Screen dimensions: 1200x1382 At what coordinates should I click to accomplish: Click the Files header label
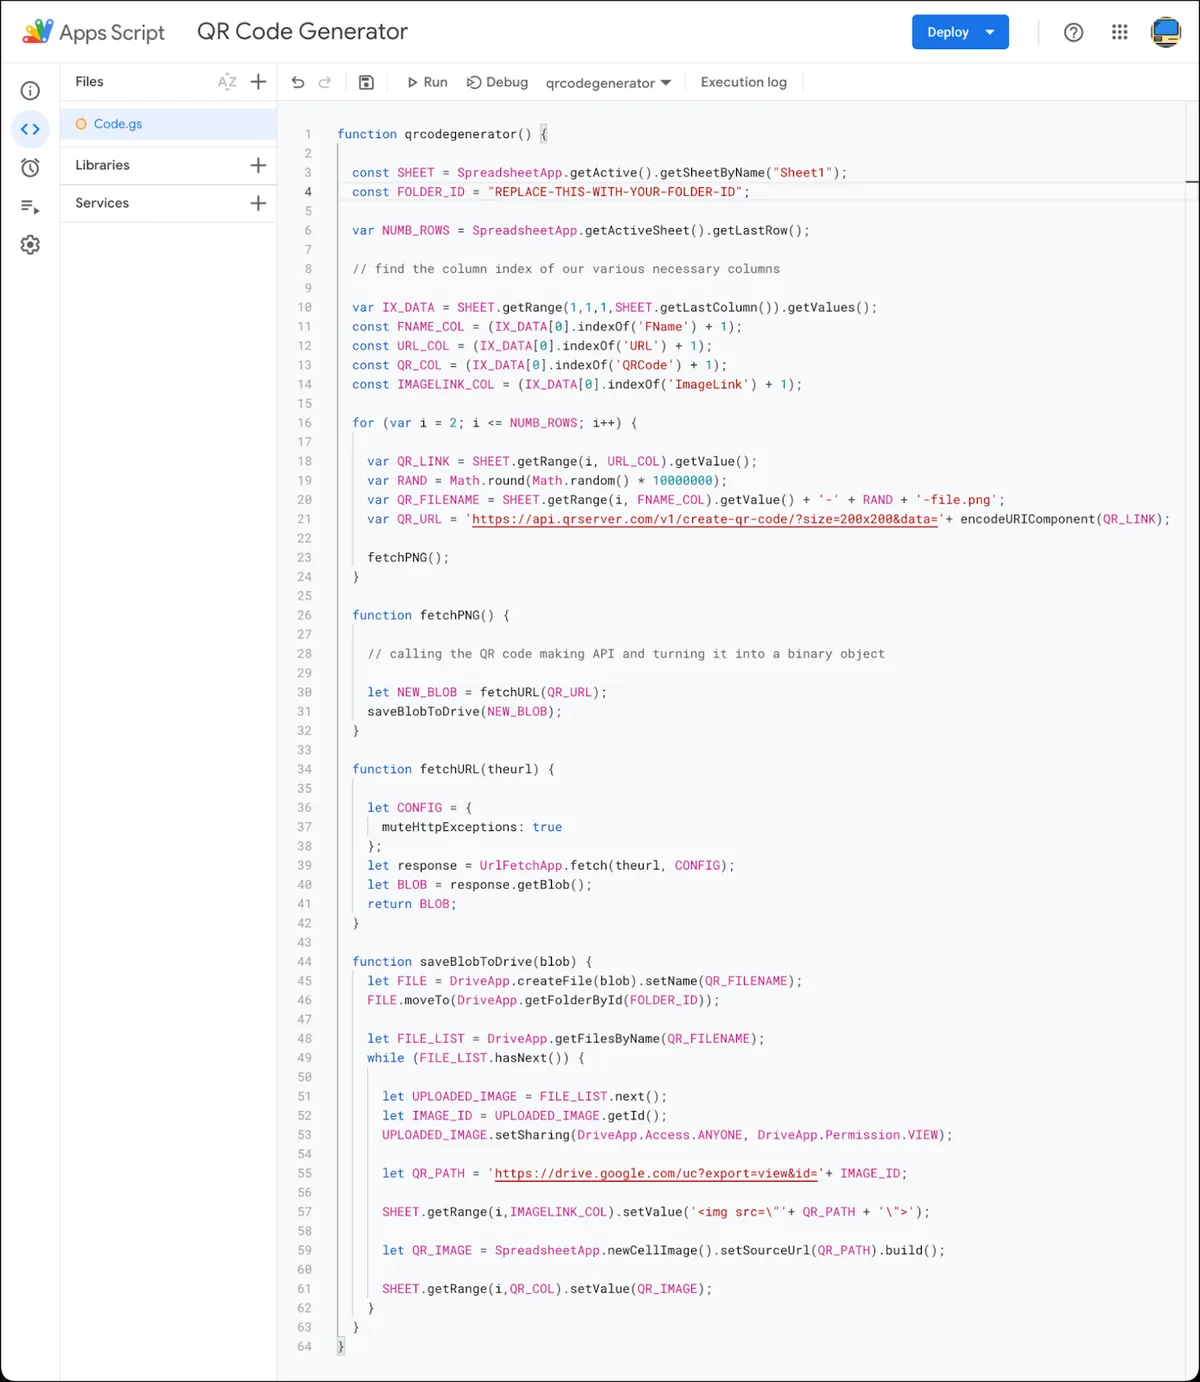coord(89,82)
